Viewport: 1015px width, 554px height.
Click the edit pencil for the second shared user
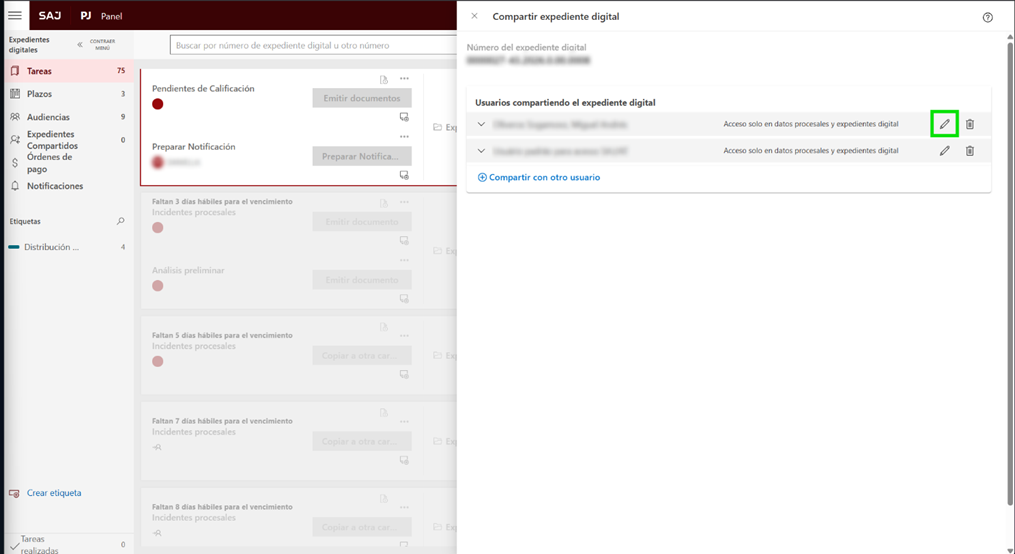944,151
